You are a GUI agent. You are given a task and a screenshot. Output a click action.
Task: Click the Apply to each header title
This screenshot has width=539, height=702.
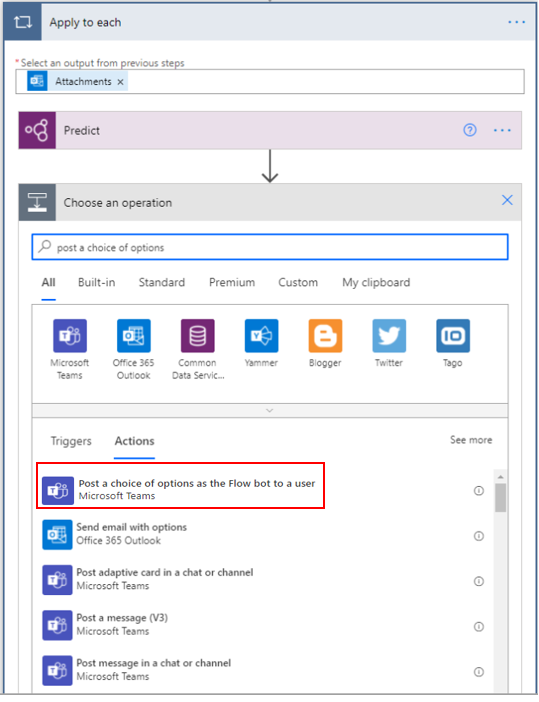(85, 22)
